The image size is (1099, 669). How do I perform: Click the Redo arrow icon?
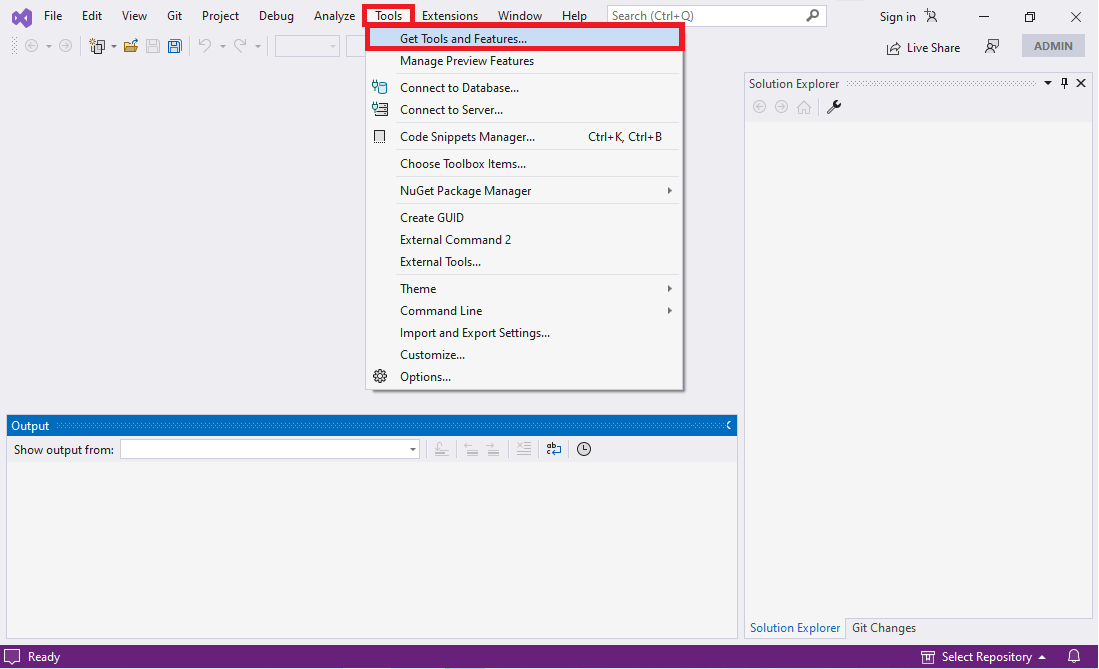(240, 46)
